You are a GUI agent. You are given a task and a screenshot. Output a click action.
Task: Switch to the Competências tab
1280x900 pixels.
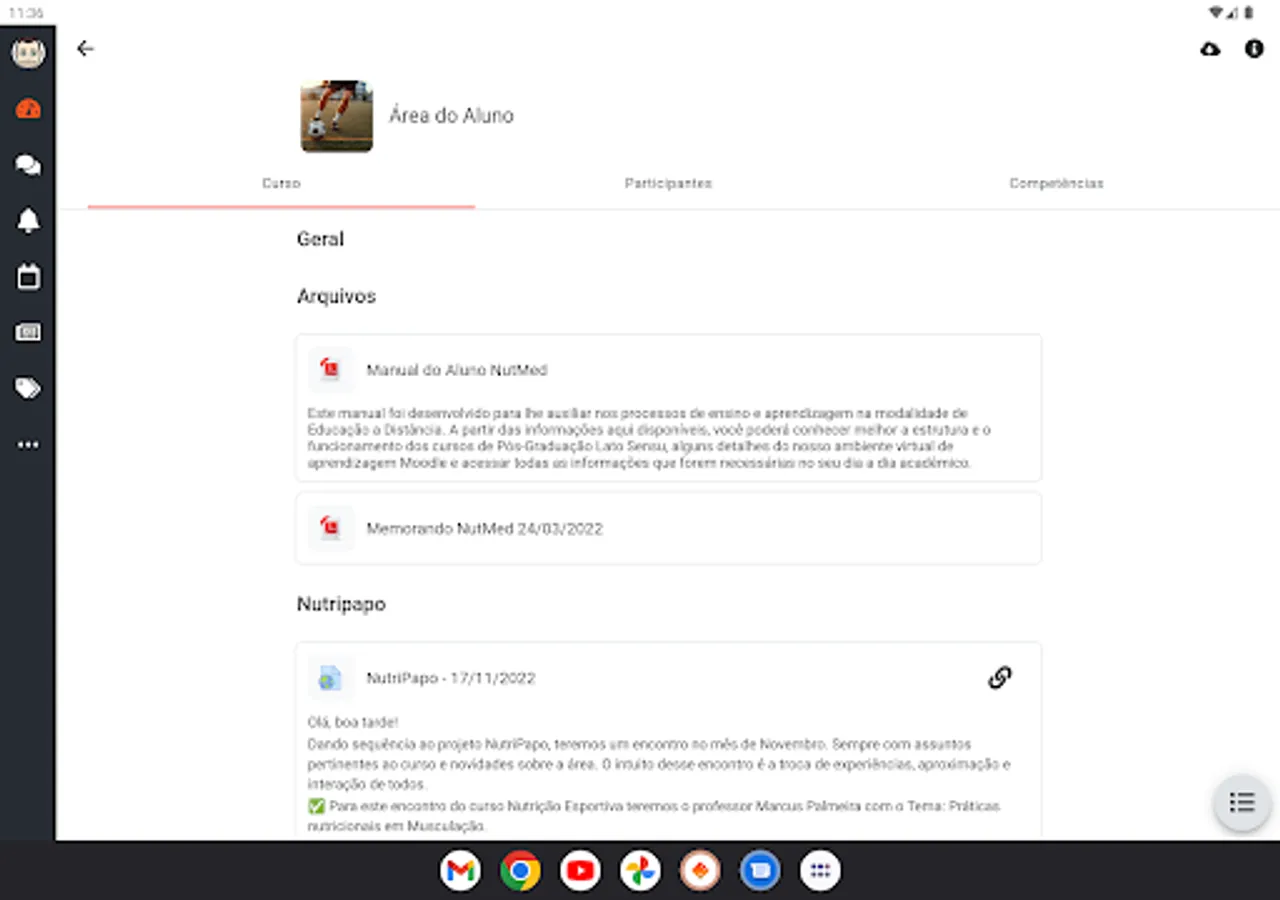tap(1056, 184)
